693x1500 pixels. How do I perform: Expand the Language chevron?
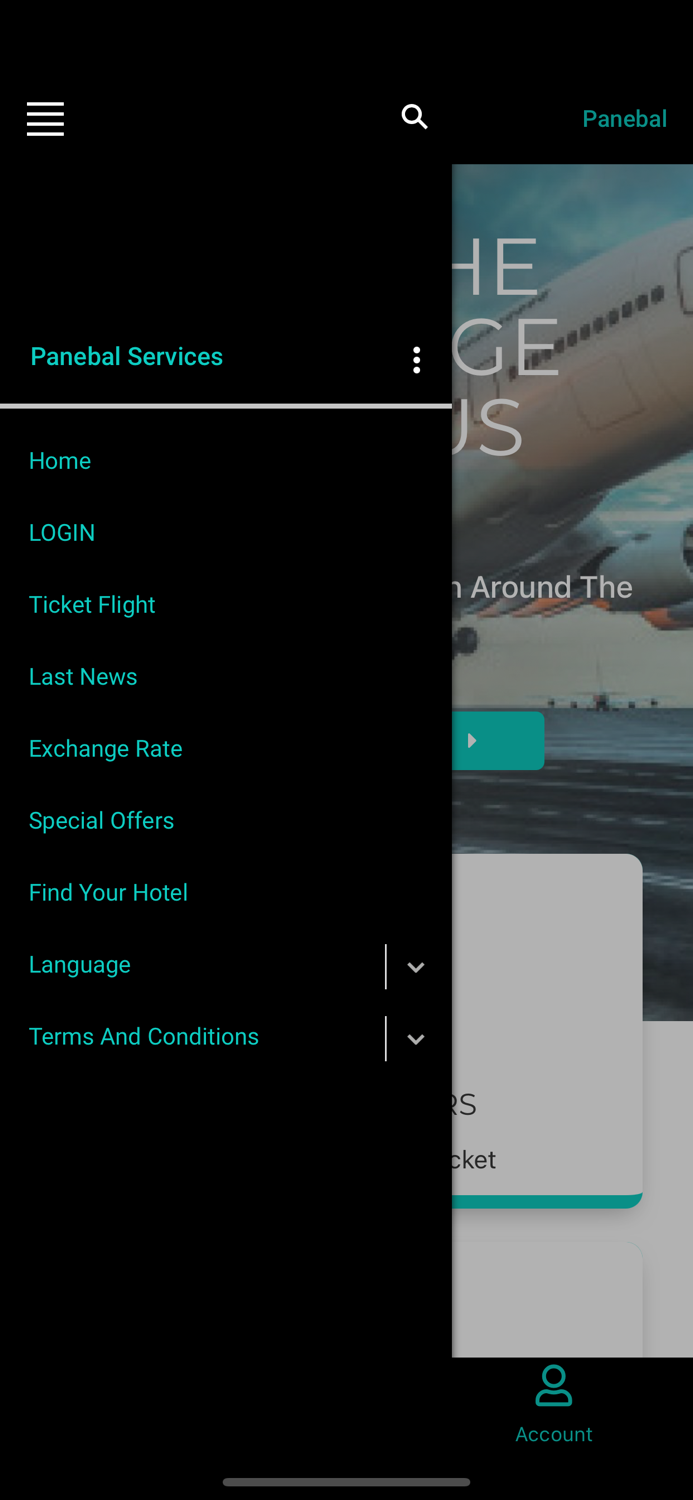tap(416, 967)
